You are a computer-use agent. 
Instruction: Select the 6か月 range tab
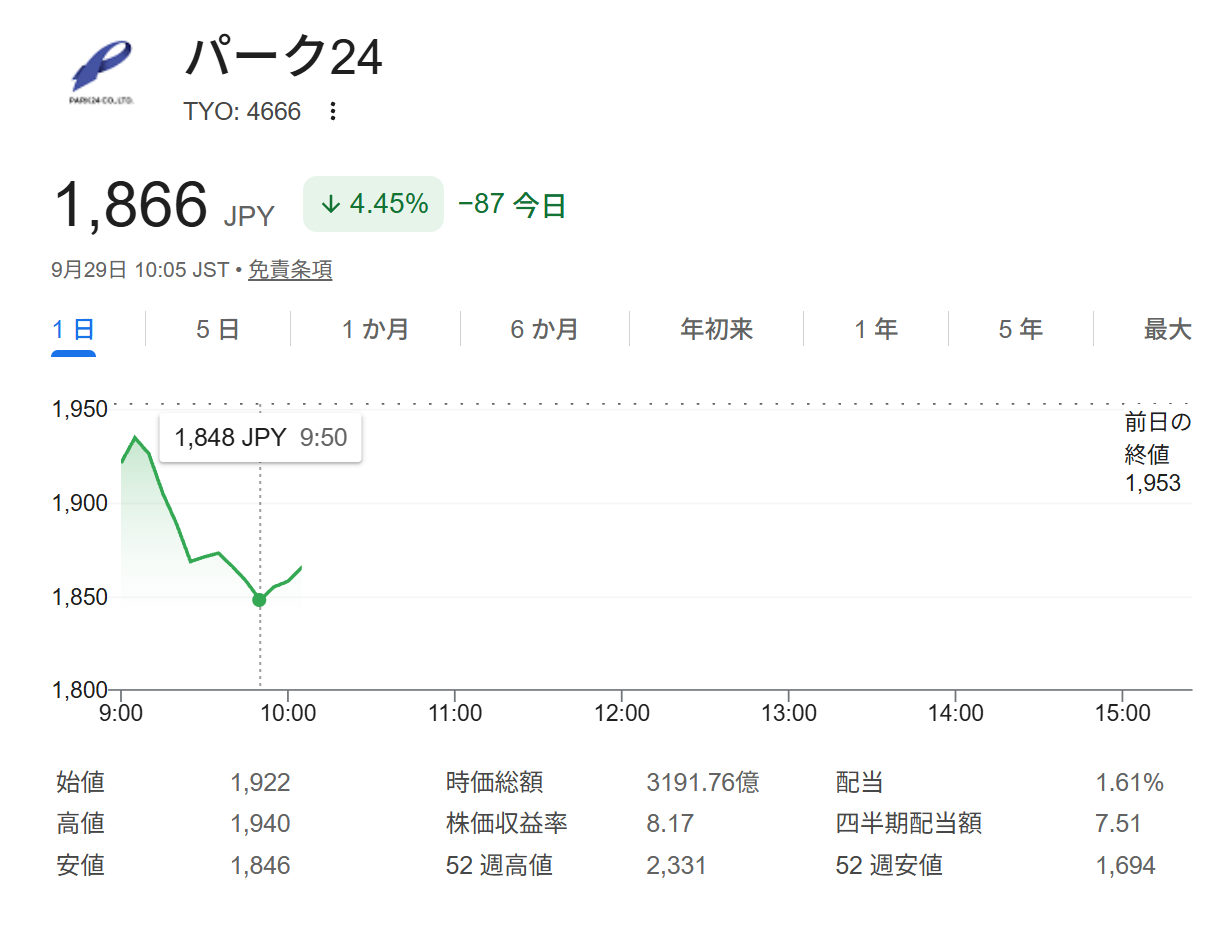click(x=544, y=329)
